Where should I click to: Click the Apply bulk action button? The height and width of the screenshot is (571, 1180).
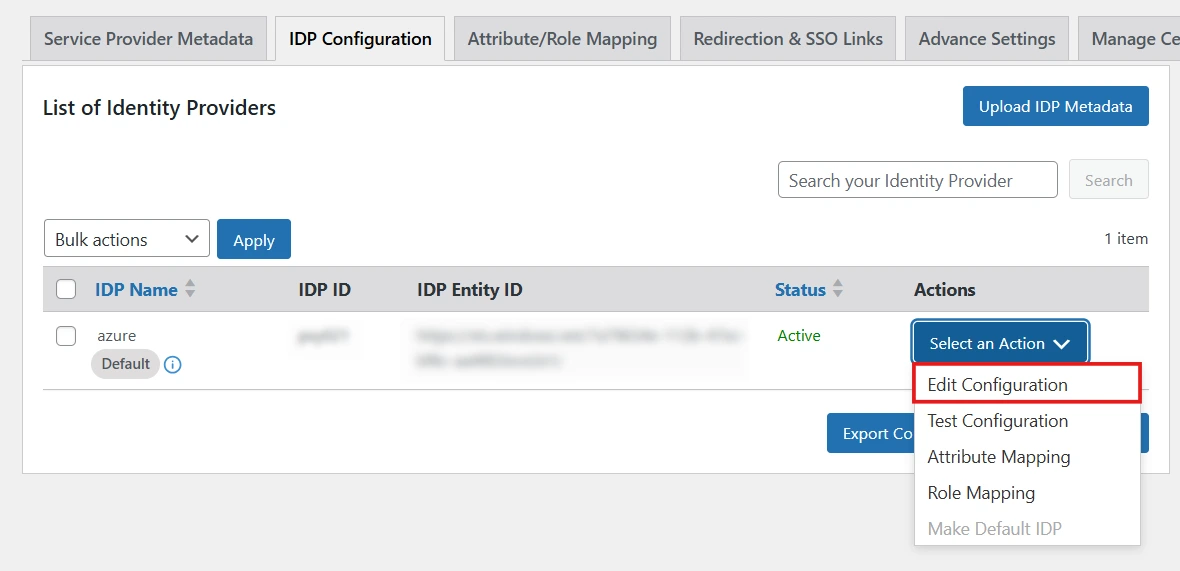tap(254, 240)
